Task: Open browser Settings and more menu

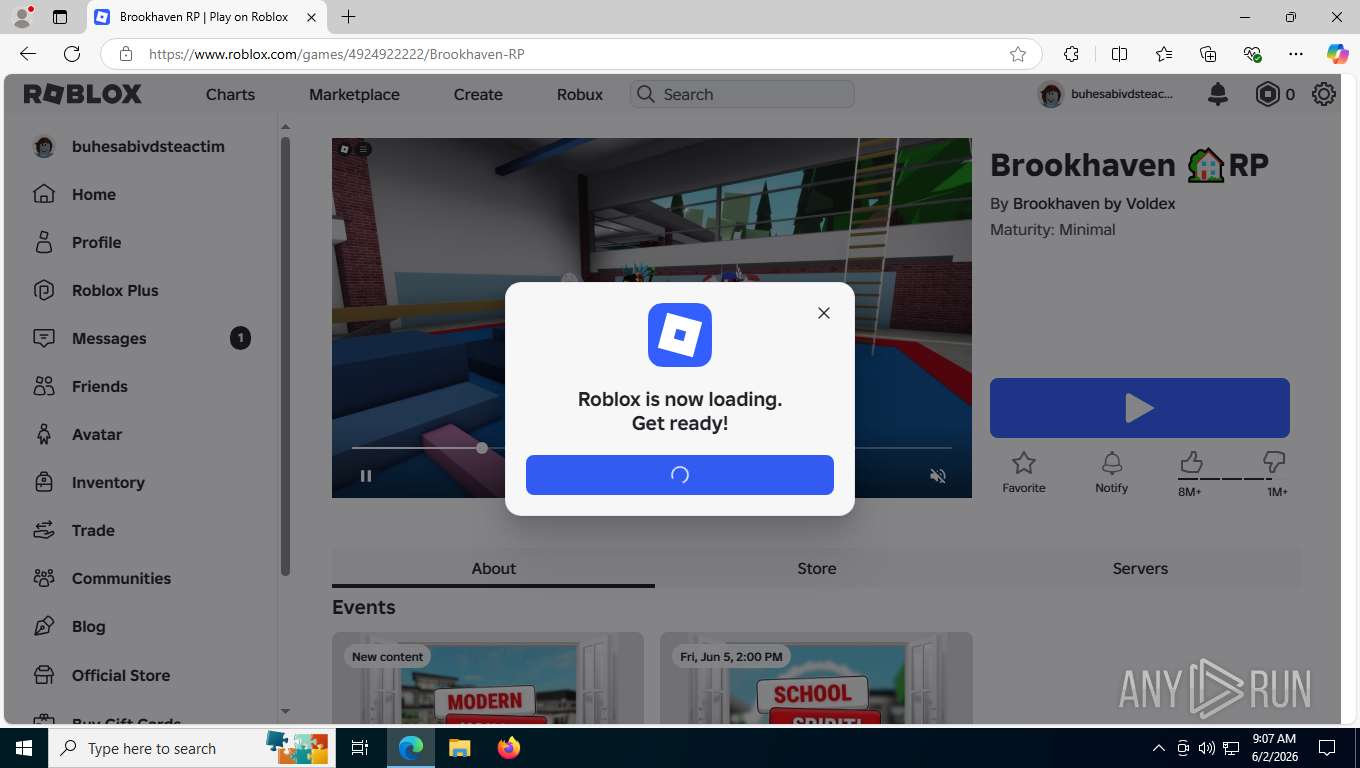Action: pyautogui.click(x=1296, y=54)
